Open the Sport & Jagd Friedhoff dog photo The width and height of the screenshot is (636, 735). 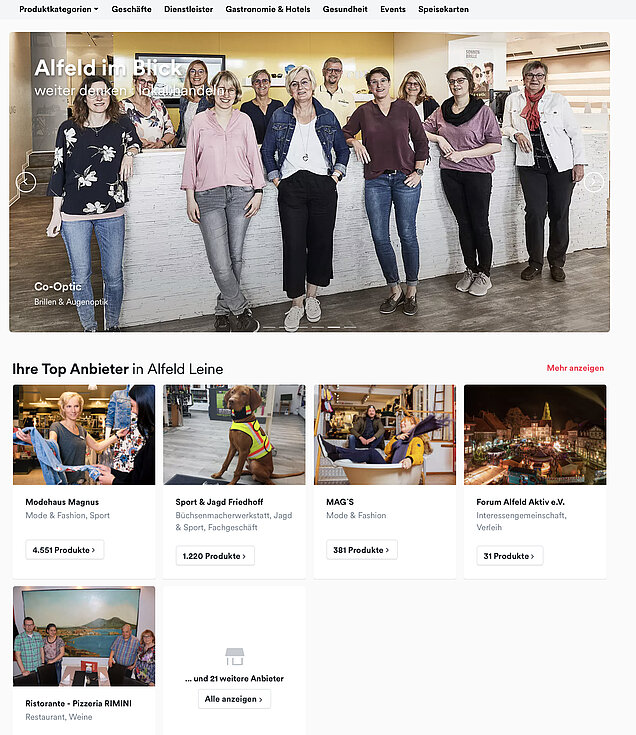(x=234, y=435)
